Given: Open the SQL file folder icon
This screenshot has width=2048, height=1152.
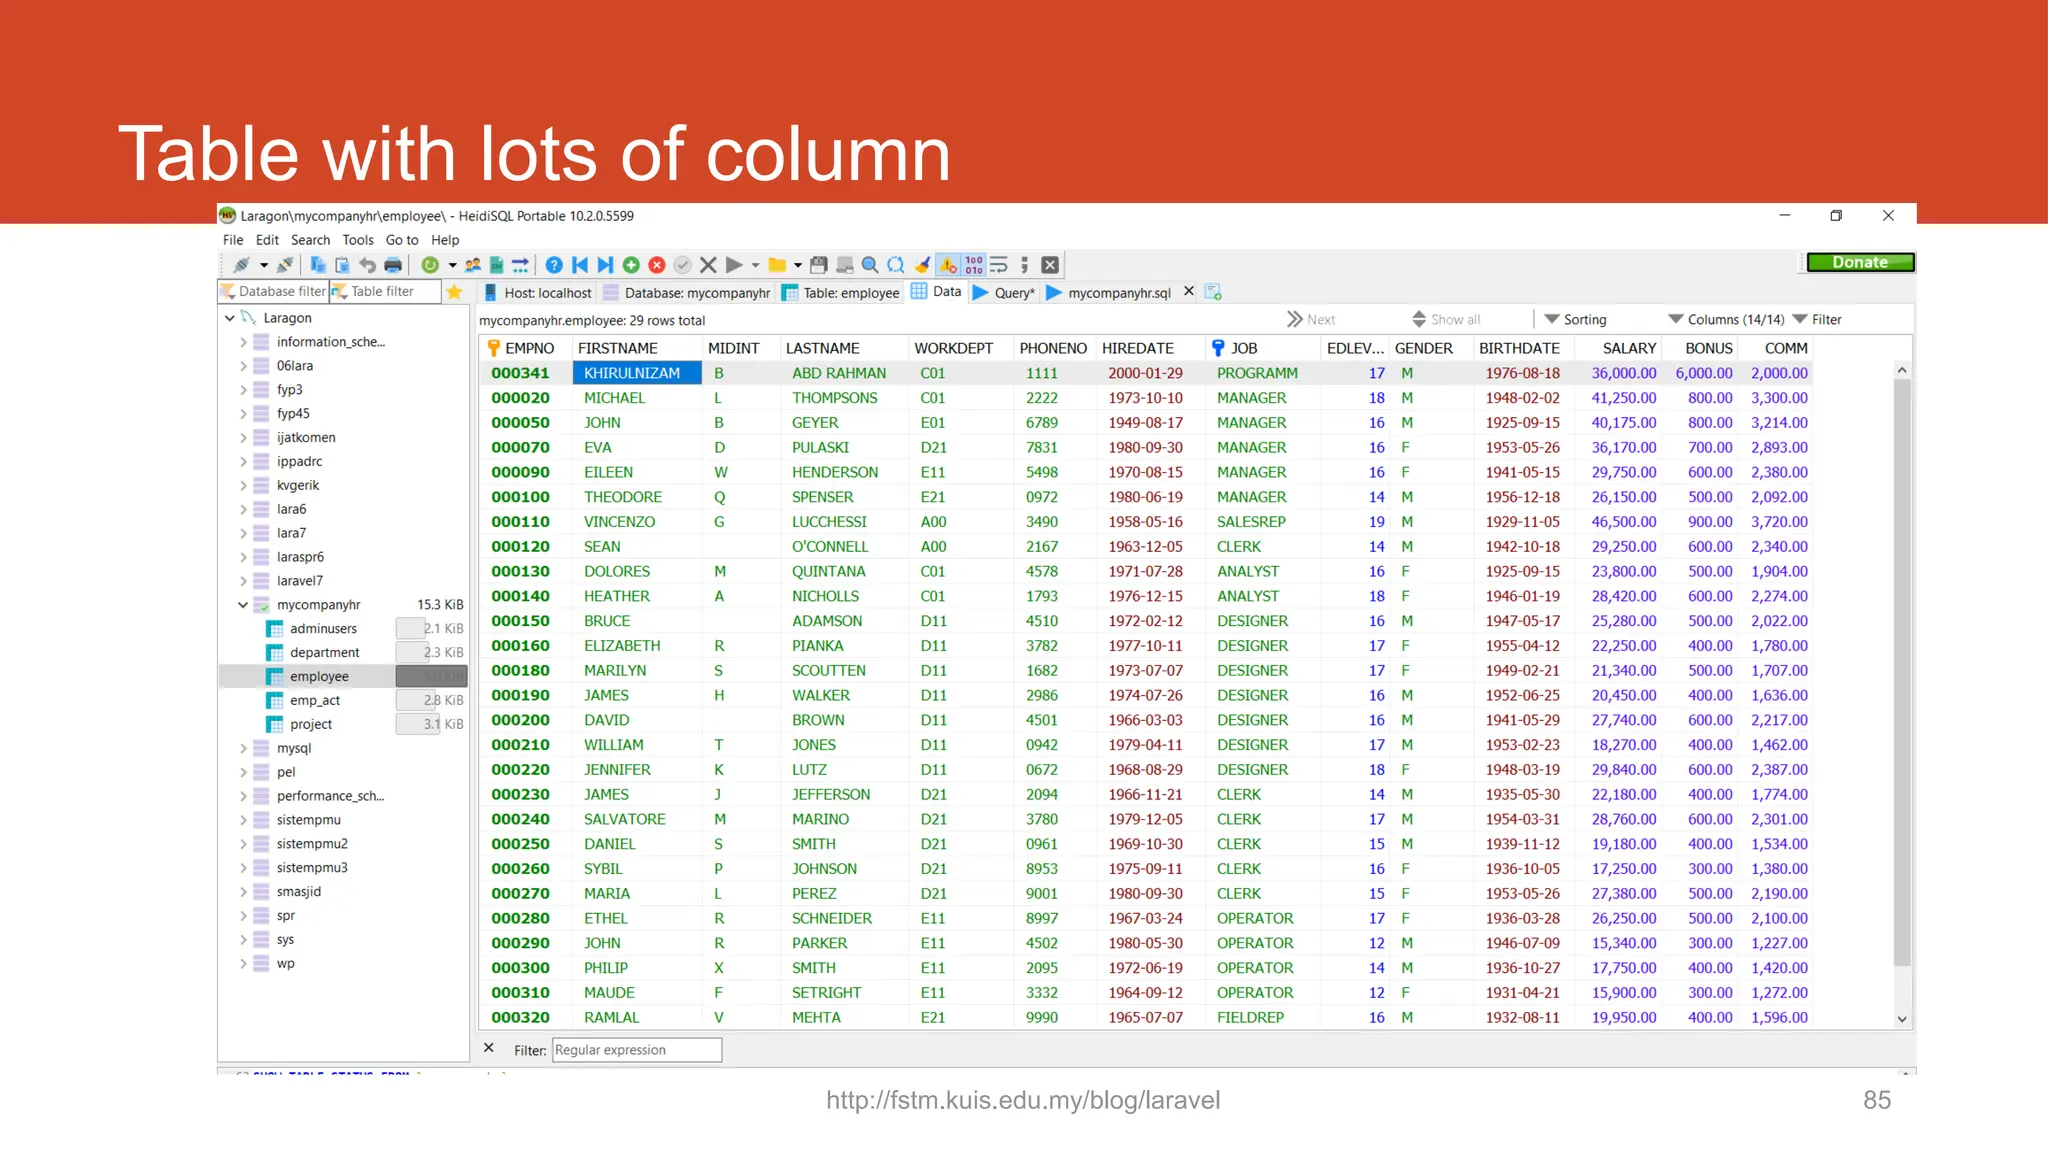Looking at the screenshot, I should pyautogui.click(x=776, y=265).
